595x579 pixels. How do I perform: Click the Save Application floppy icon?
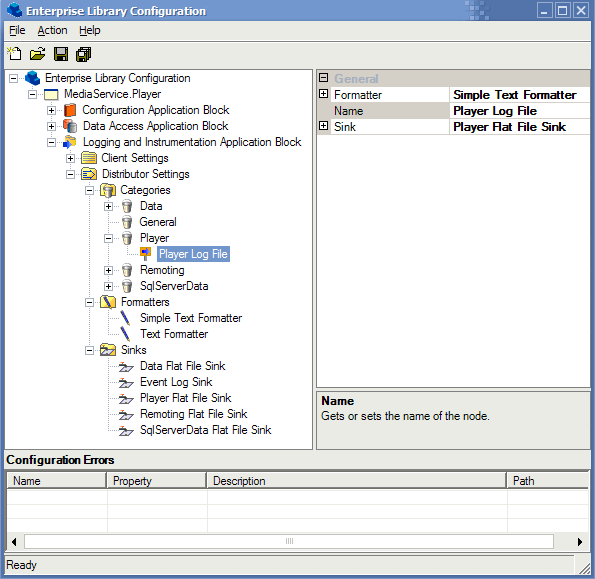(x=61, y=54)
